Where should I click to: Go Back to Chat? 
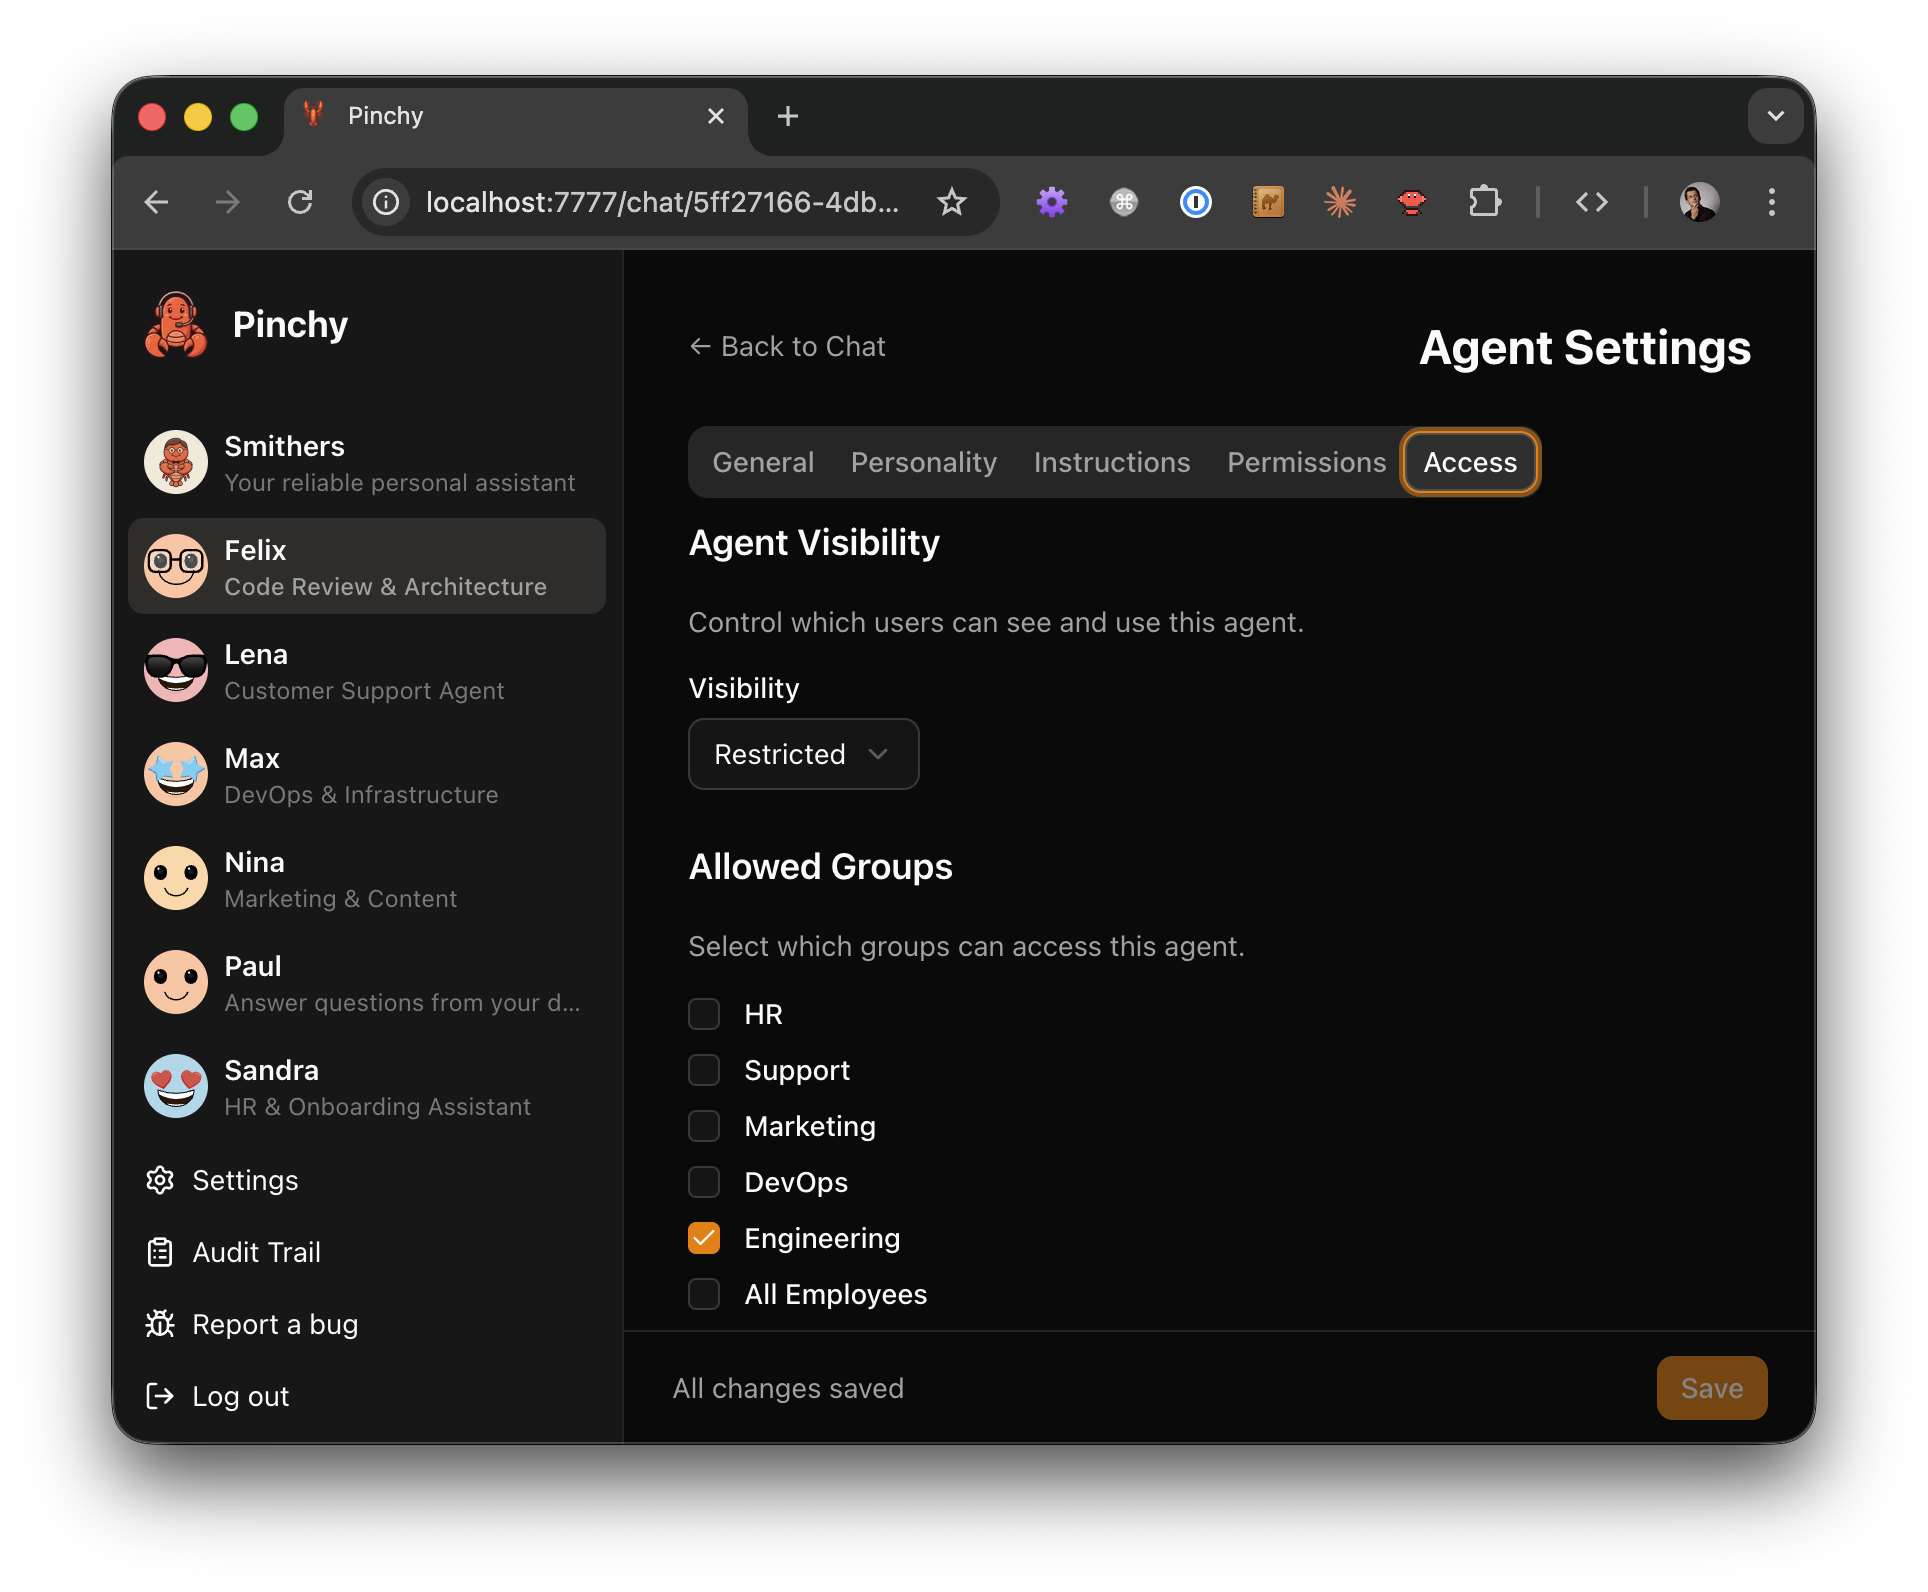[788, 346]
